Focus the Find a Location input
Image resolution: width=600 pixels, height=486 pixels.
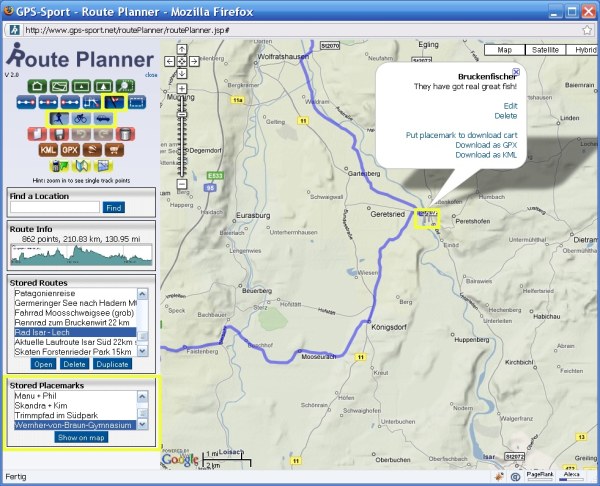[x=55, y=207]
